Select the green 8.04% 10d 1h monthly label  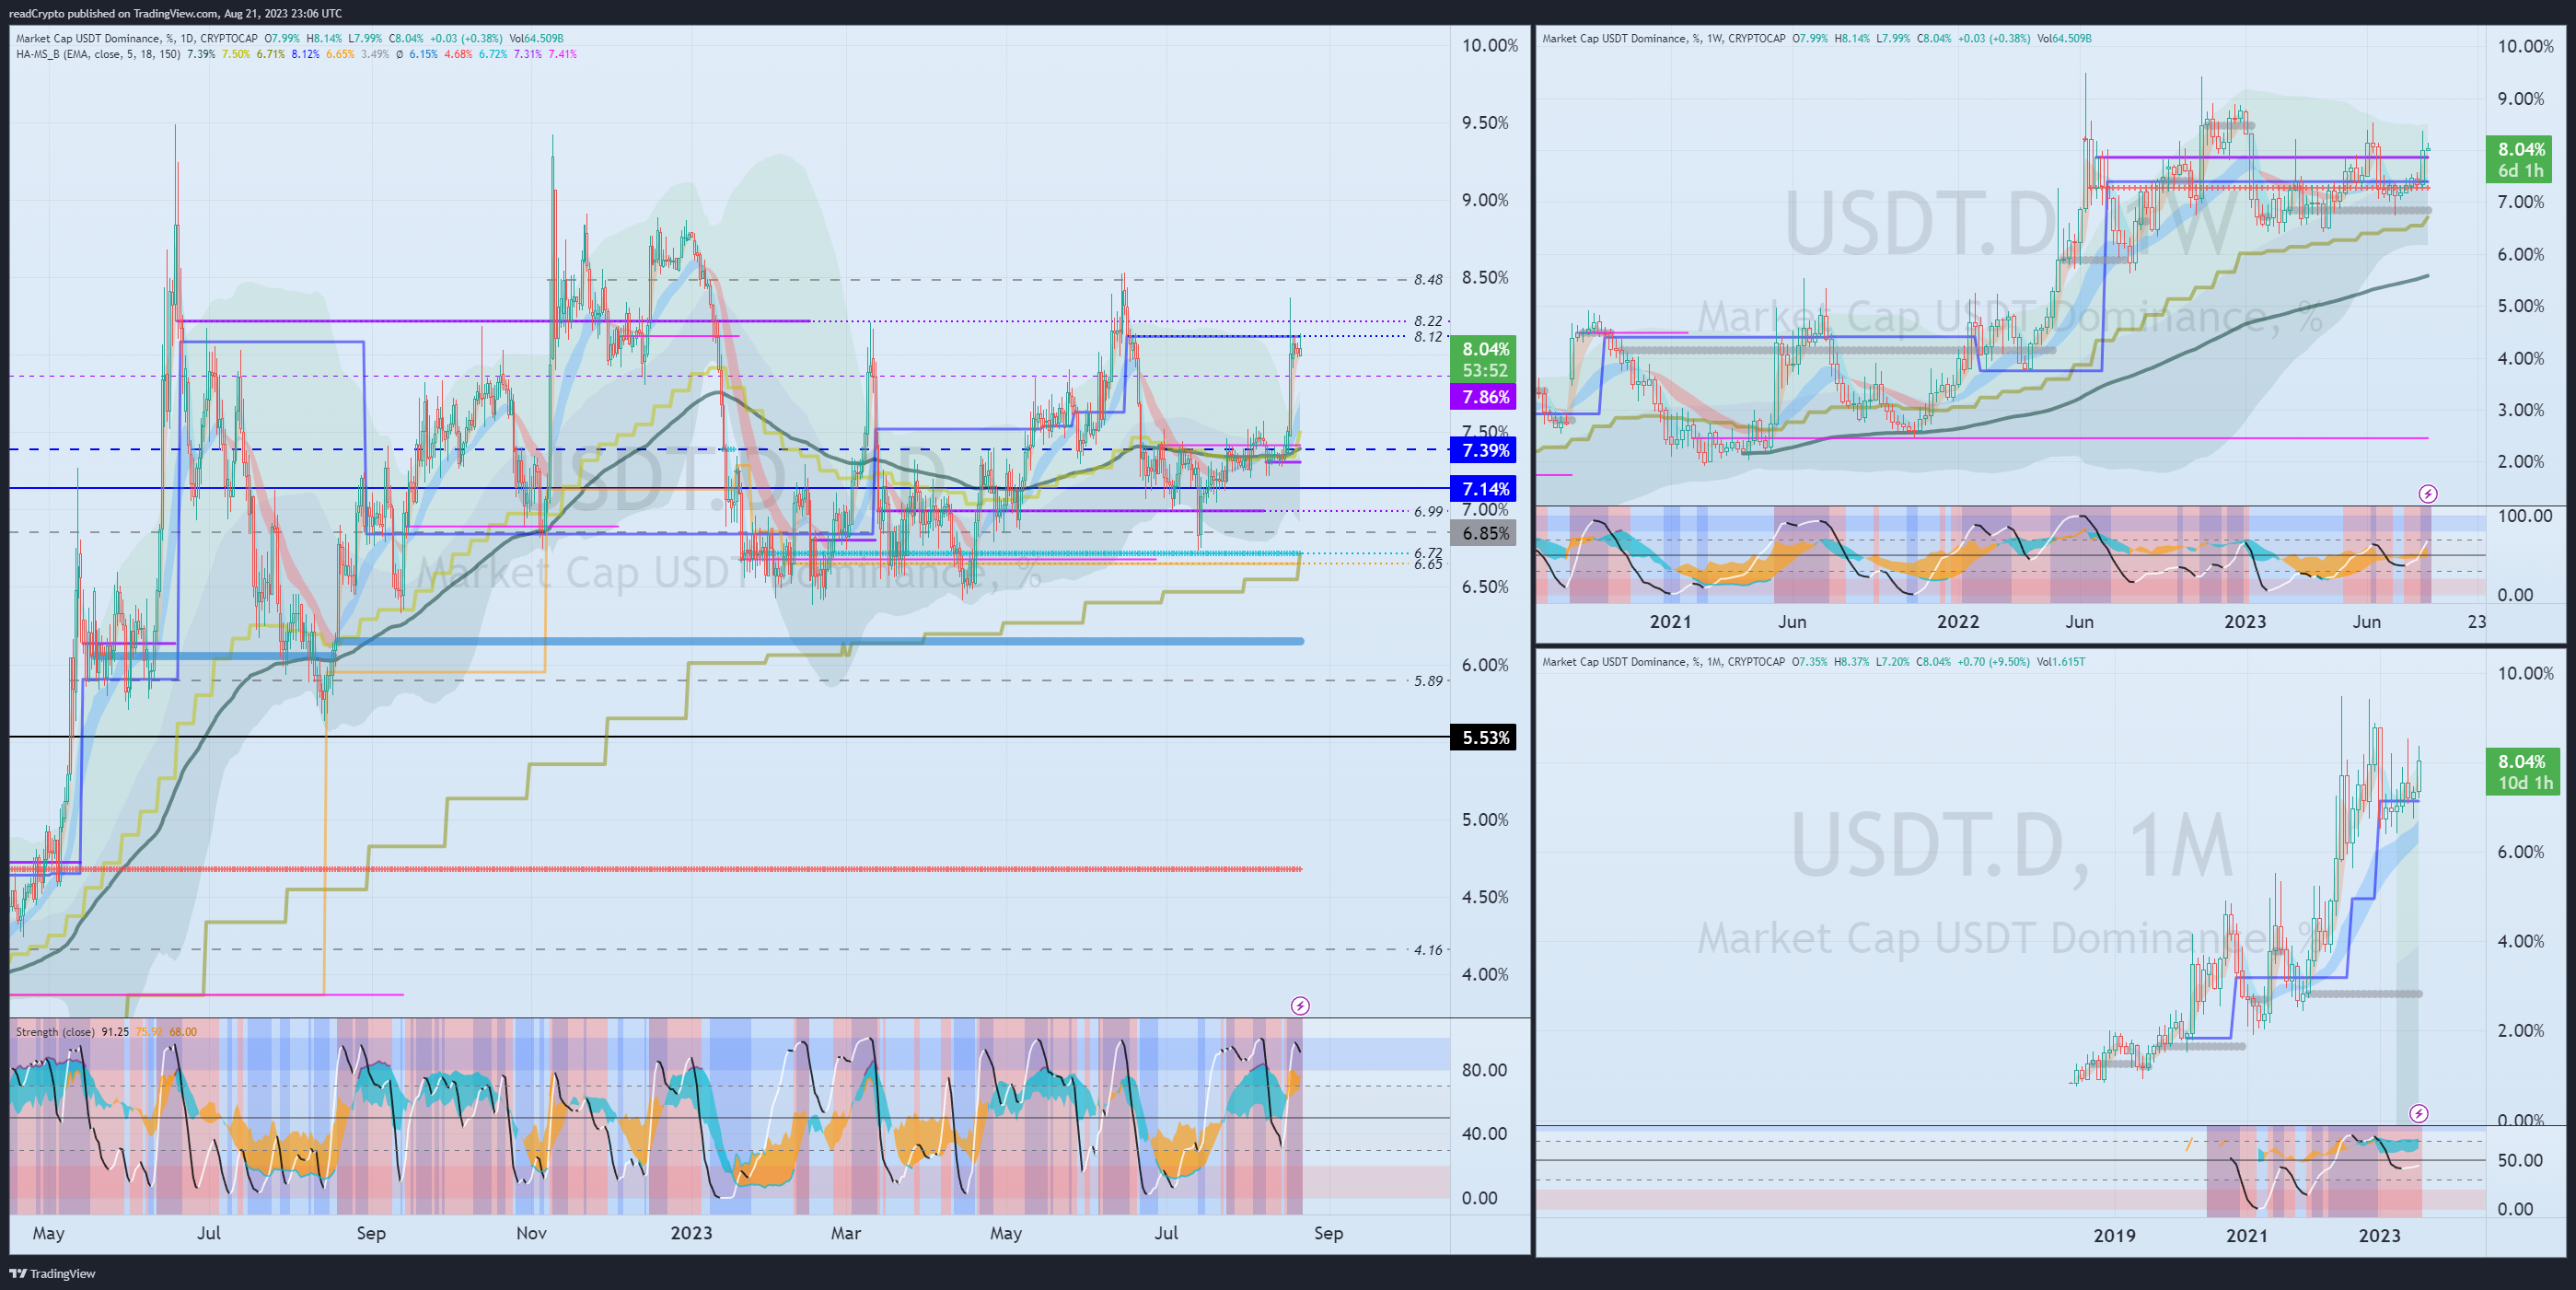pos(2524,772)
